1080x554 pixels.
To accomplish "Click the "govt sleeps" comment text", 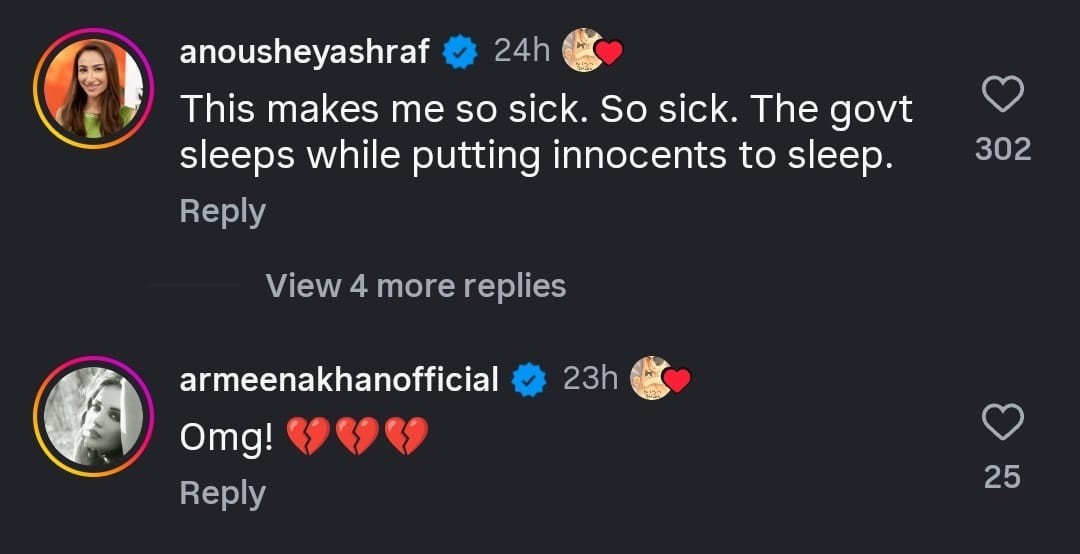I will click(x=545, y=133).
